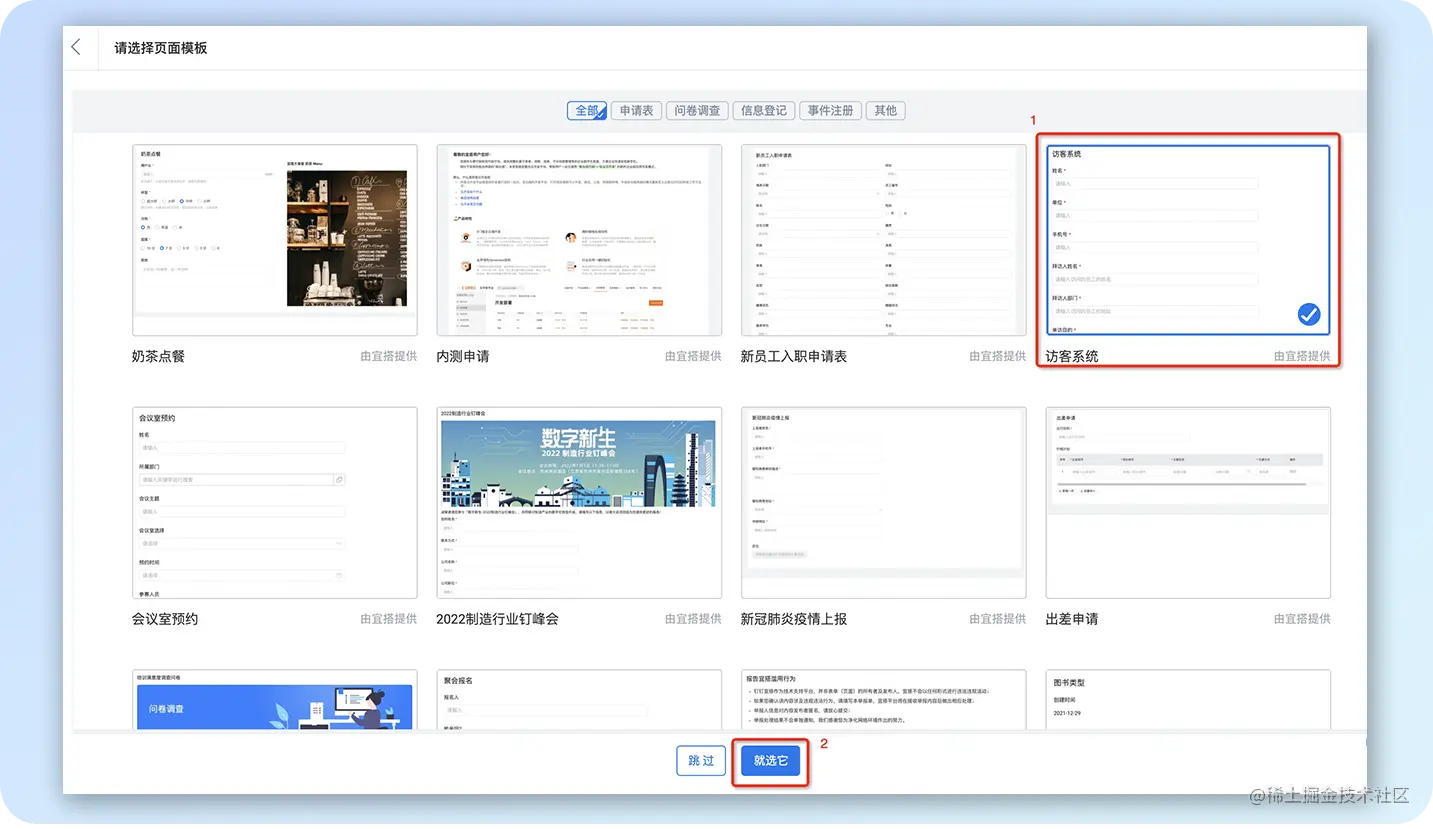Pick the 图书类型 template preview

click(x=1188, y=700)
